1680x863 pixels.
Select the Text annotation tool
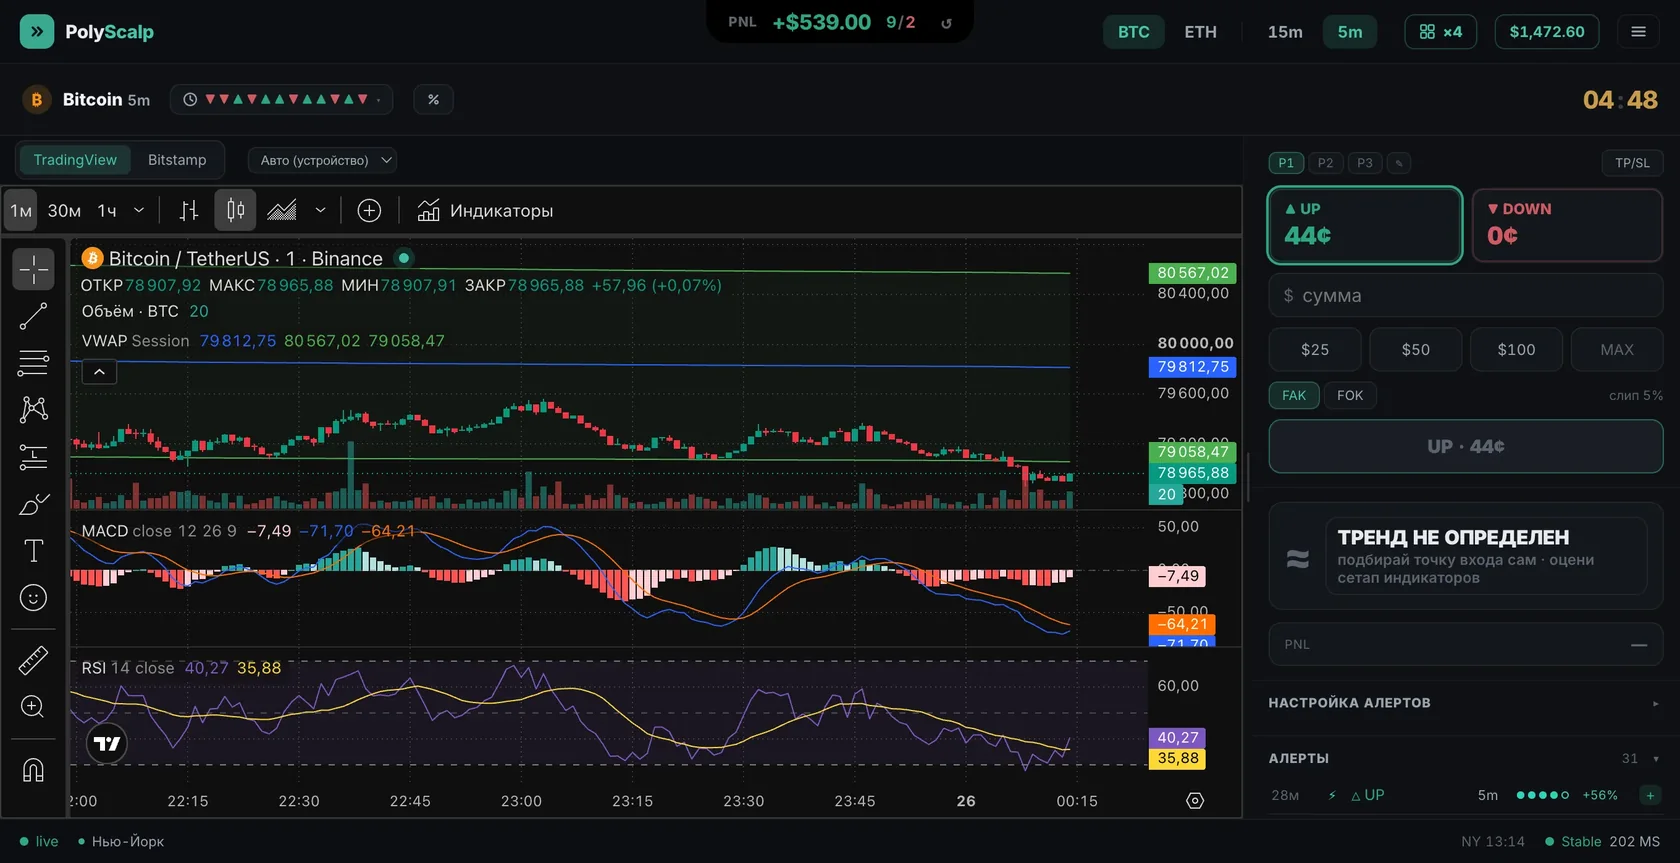[33, 551]
